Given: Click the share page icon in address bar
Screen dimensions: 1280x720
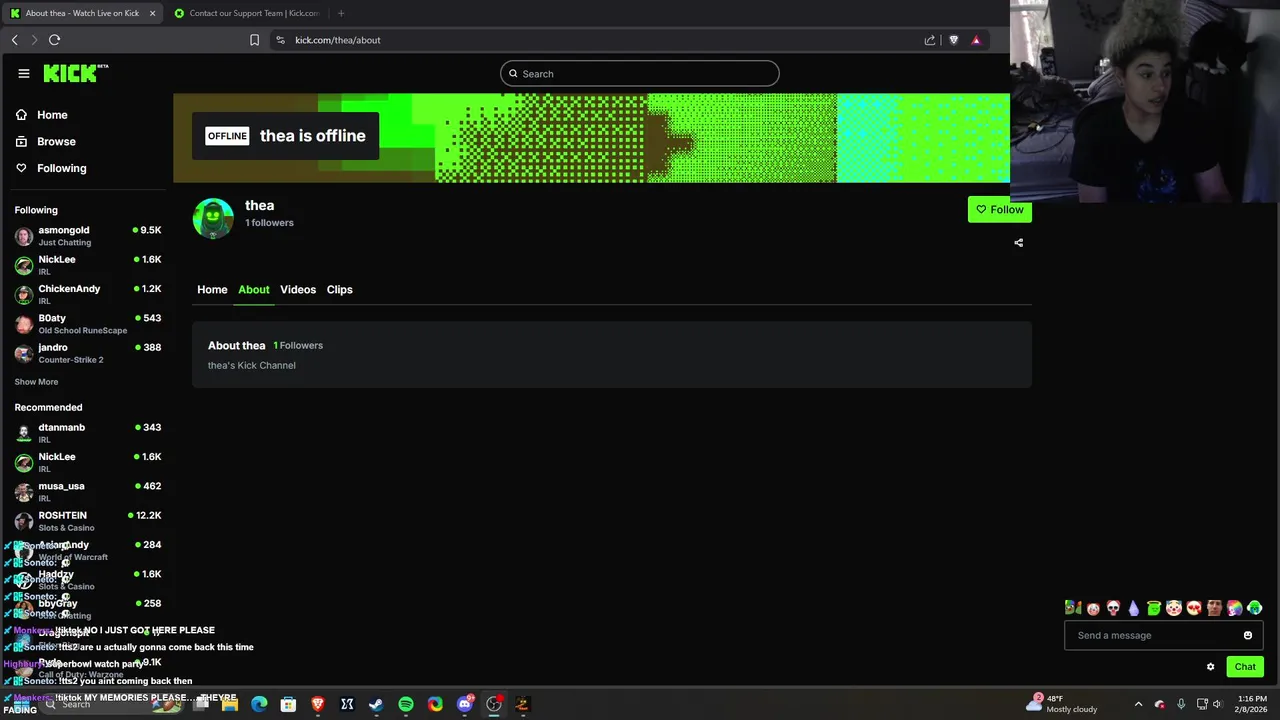Looking at the screenshot, I should click(x=930, y=40).
